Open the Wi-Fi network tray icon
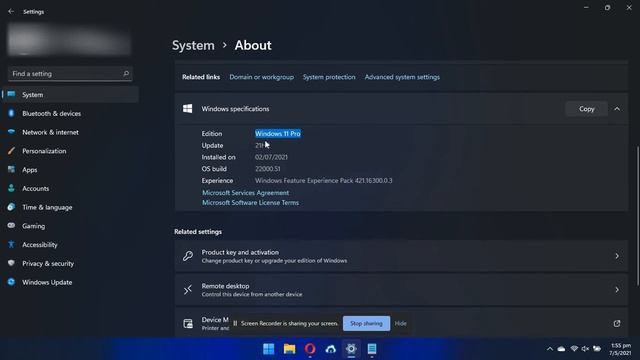 click(x=574, y=349)
